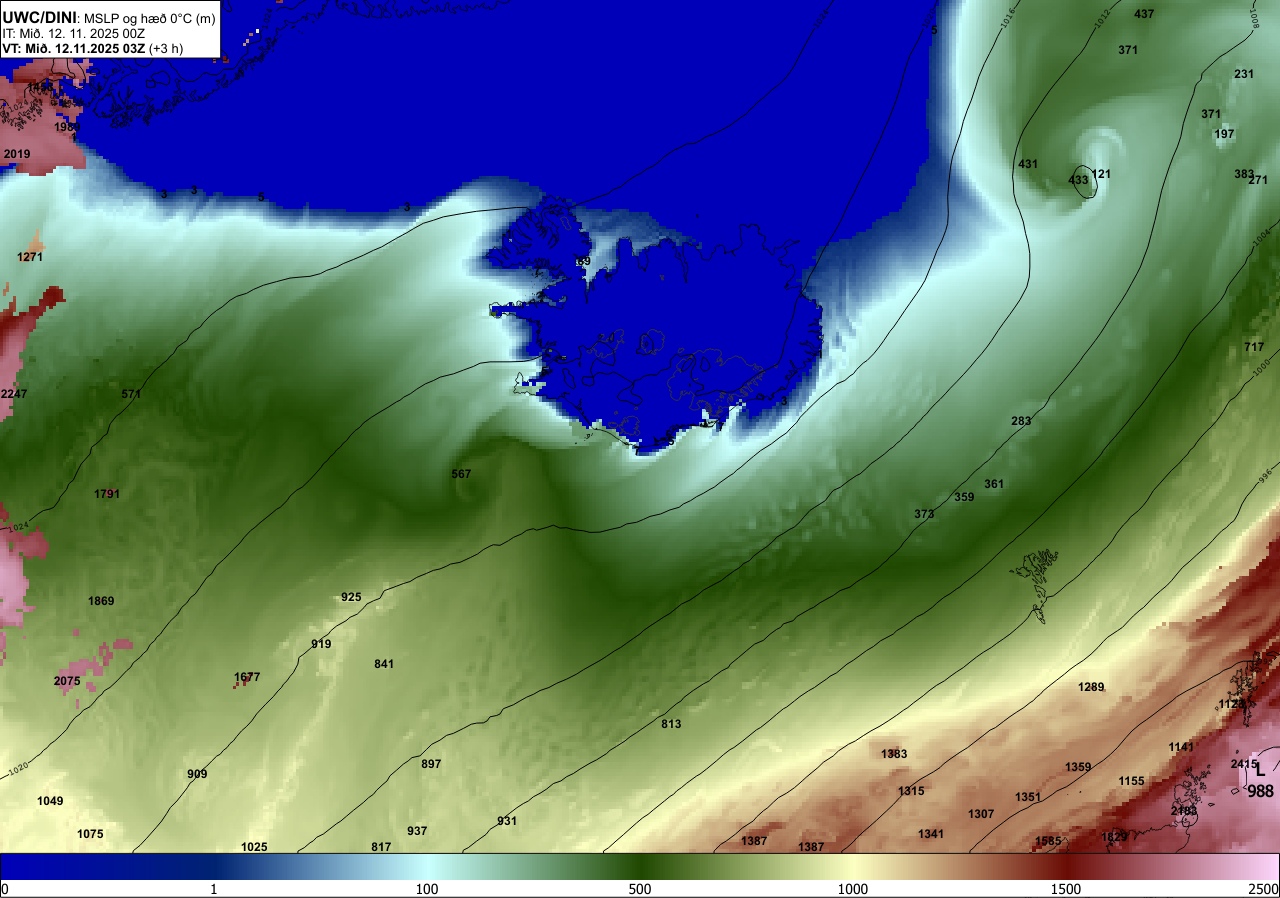Click the value 433 inside the closed contour
Image resolution: width=1280 pixels, height=898 pixels.
pos(1078,180)
